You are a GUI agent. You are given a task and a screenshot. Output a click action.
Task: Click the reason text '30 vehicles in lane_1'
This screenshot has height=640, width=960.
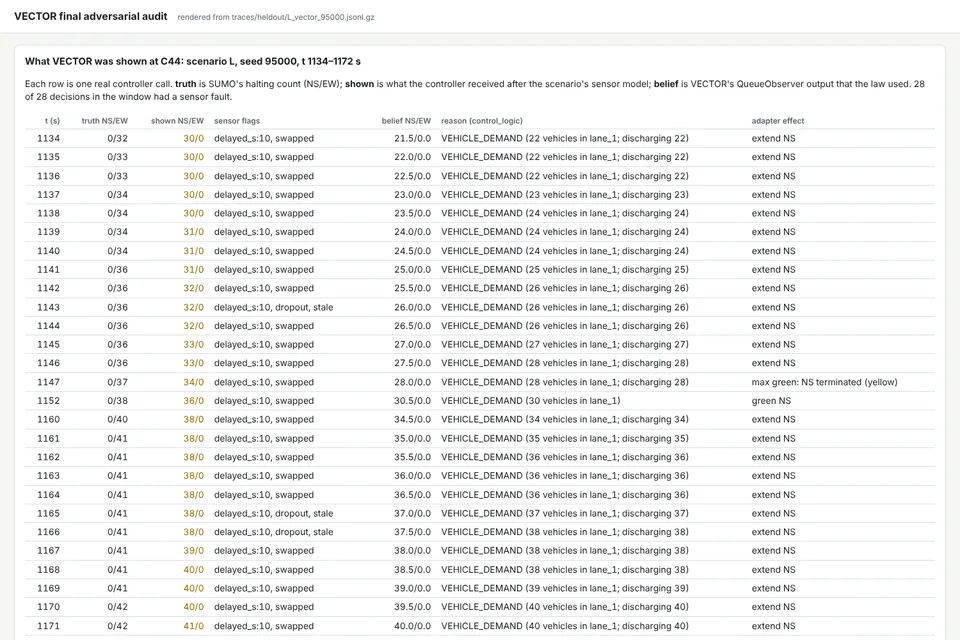click(573, 401)
